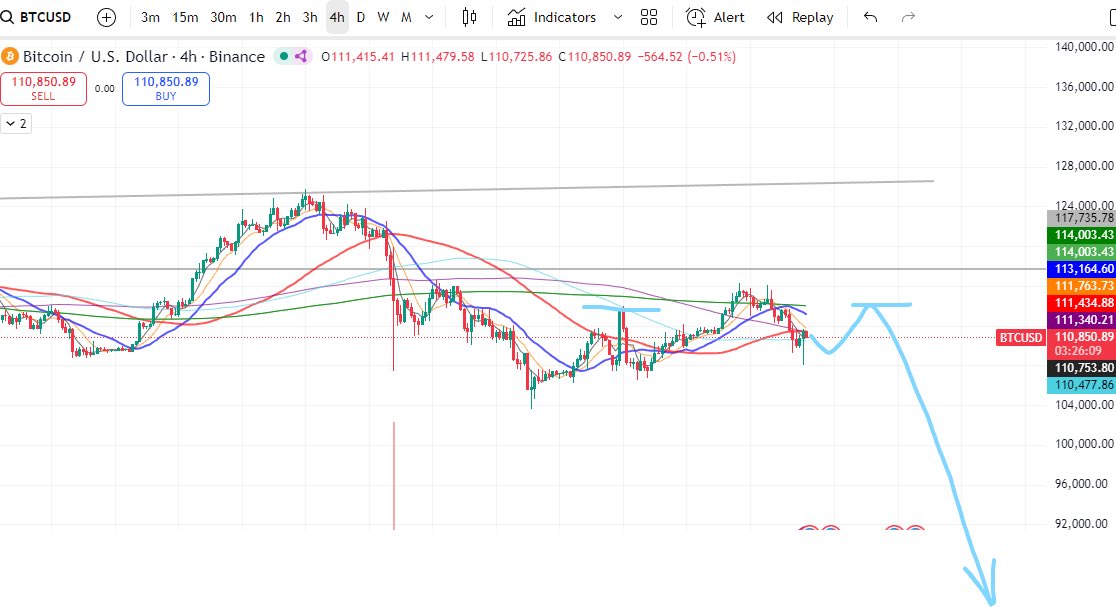Collapse the indicator legend showing 2

point(16,124)
